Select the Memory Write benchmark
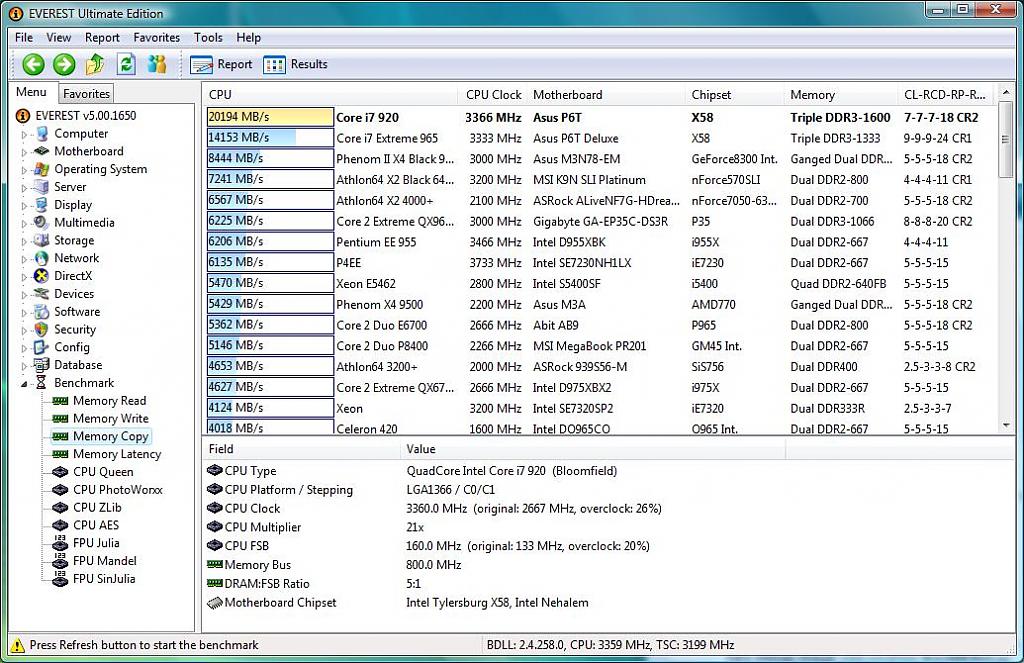The height and width of the screenshot is (663, 1024). coord(110,418)
